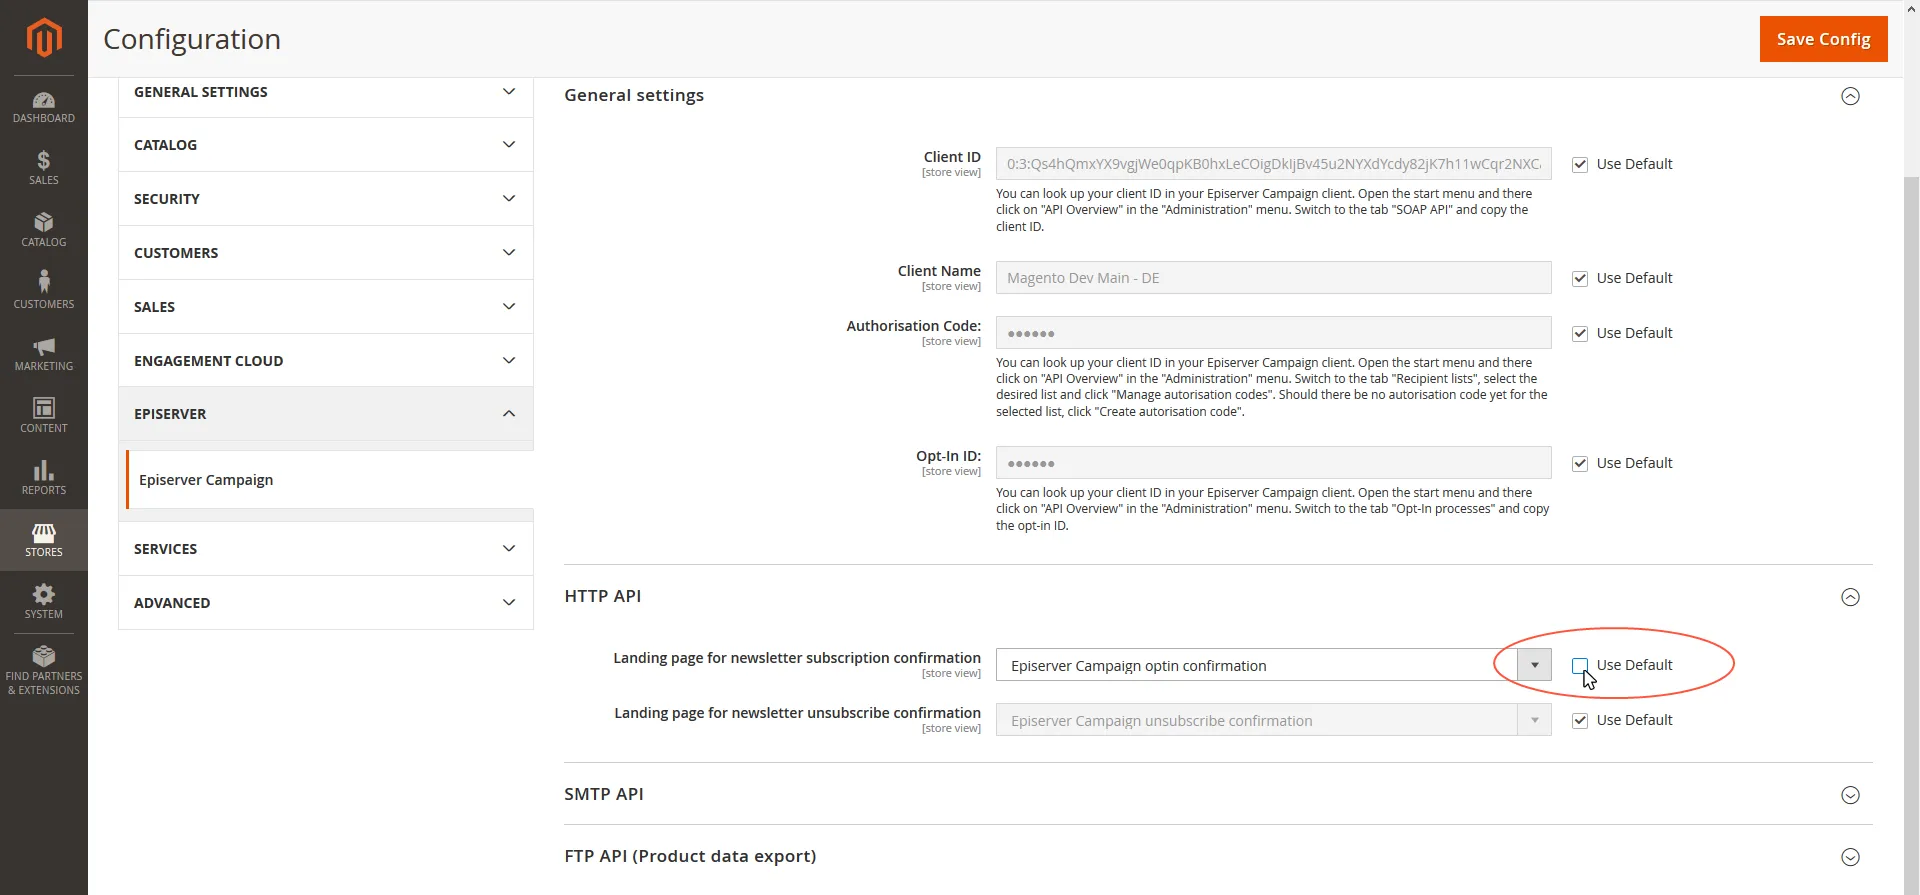Expand FTP API Product data export circle icon
Viewport: 1920px width, 895px height.
point(1851,857)
